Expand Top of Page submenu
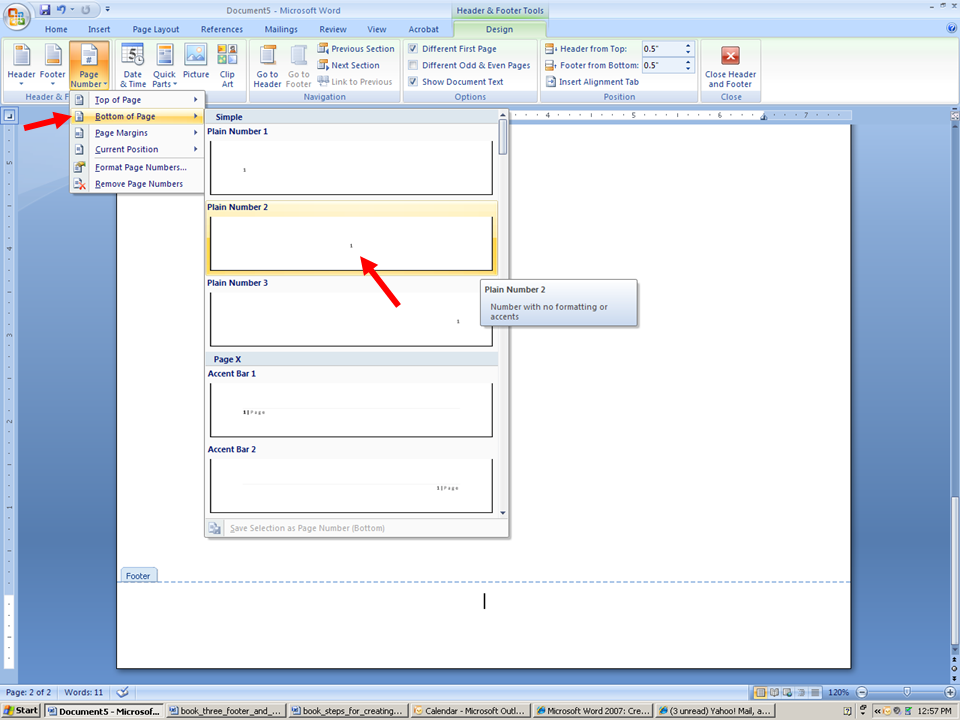The height and width of the screenshot is (720, 960). pyautogui.click(x=138, y=99)
